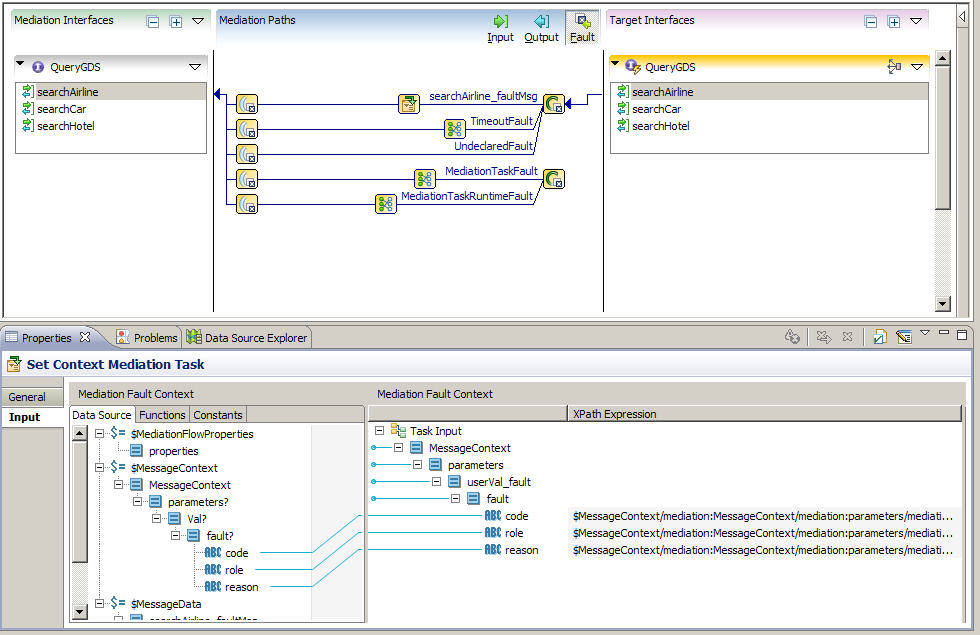This screenshot has width=980, height=635.
Task: Switch to the Problems tab
Action: pyautogui.click(x=146, y=338)
